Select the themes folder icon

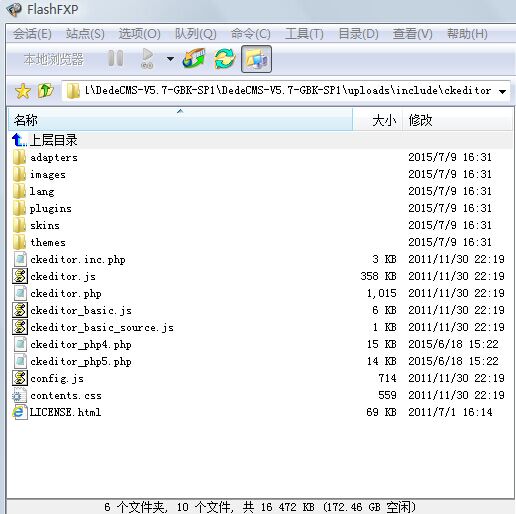[19, 242]
